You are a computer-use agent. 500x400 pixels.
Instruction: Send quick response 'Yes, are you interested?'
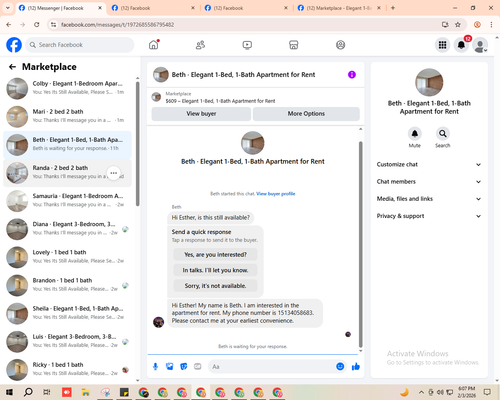pyautogui.click(x=215, y=255)
